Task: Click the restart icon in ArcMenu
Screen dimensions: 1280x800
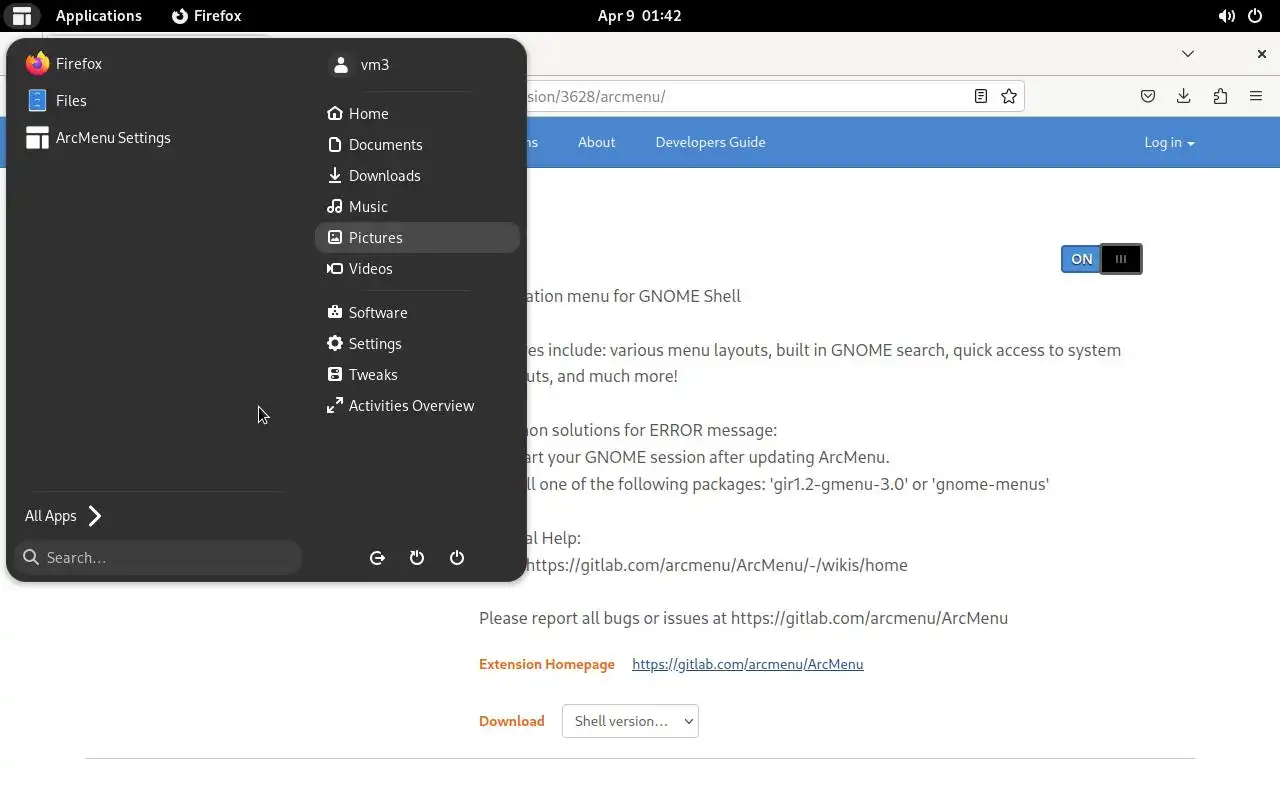Action: click(x=417, y=558)
